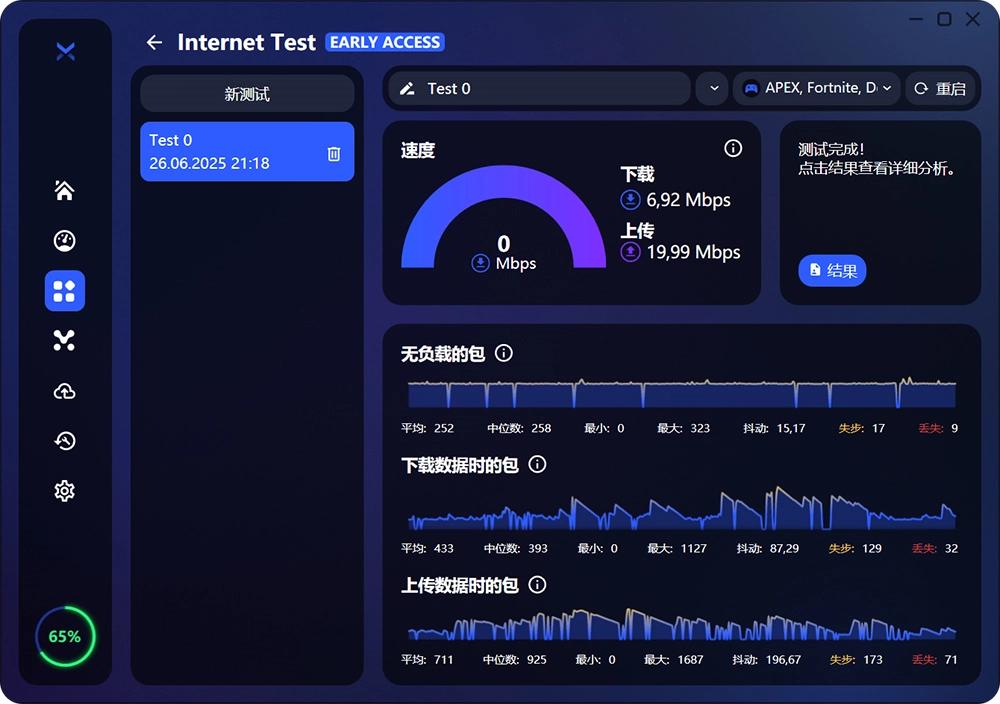1000x704 pixels.
Task: Click the 19,99 Mbps upload value
Action: (693, 253)
